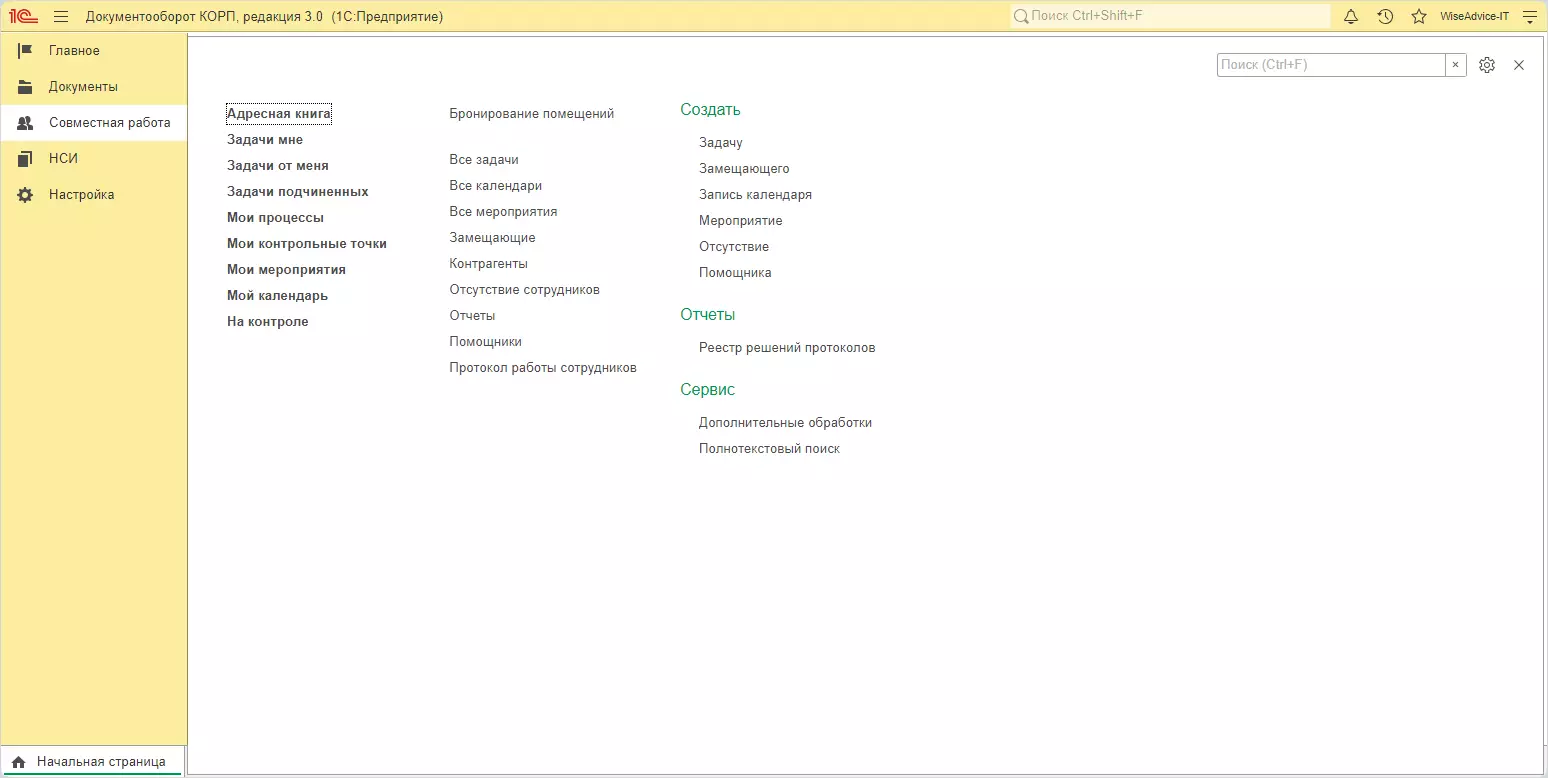
Task: Open Все задачи list
Action: tap(484, 160)
